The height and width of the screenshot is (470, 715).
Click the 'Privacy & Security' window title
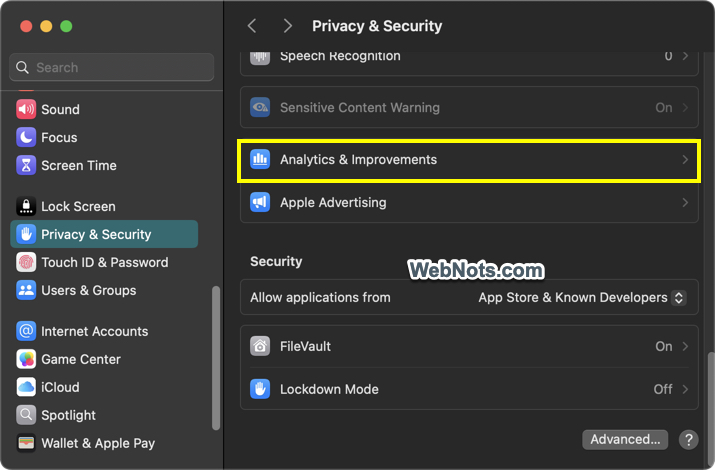[x=377, y=26]
